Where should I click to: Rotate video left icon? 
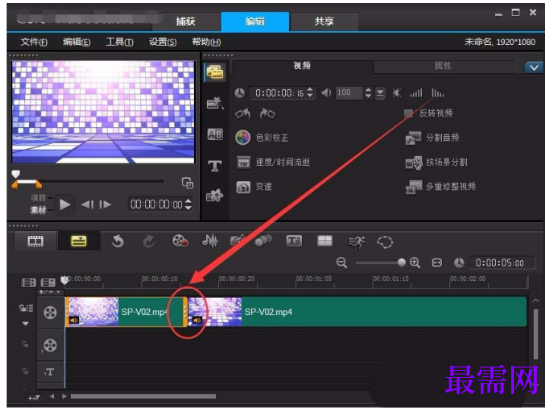243,114
